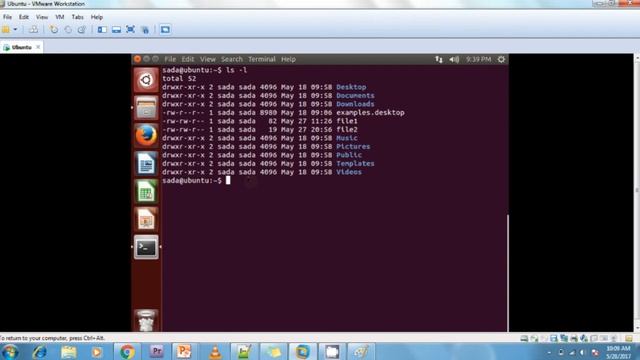Open terminal Search menu
Image resolution: width=640 pixels, height=360 pixels.
[x=232, y=59]
